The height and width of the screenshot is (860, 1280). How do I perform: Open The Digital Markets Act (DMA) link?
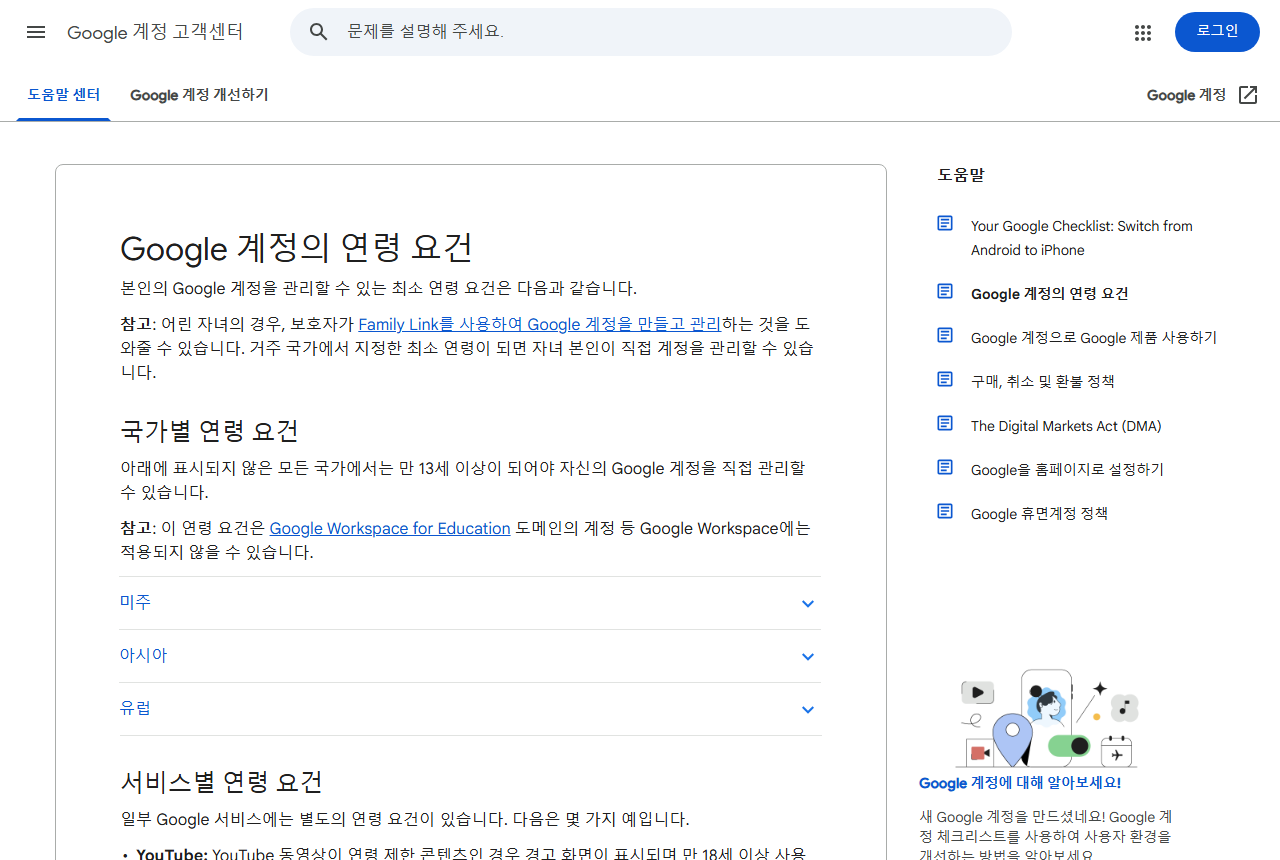tap(1066, 426)
